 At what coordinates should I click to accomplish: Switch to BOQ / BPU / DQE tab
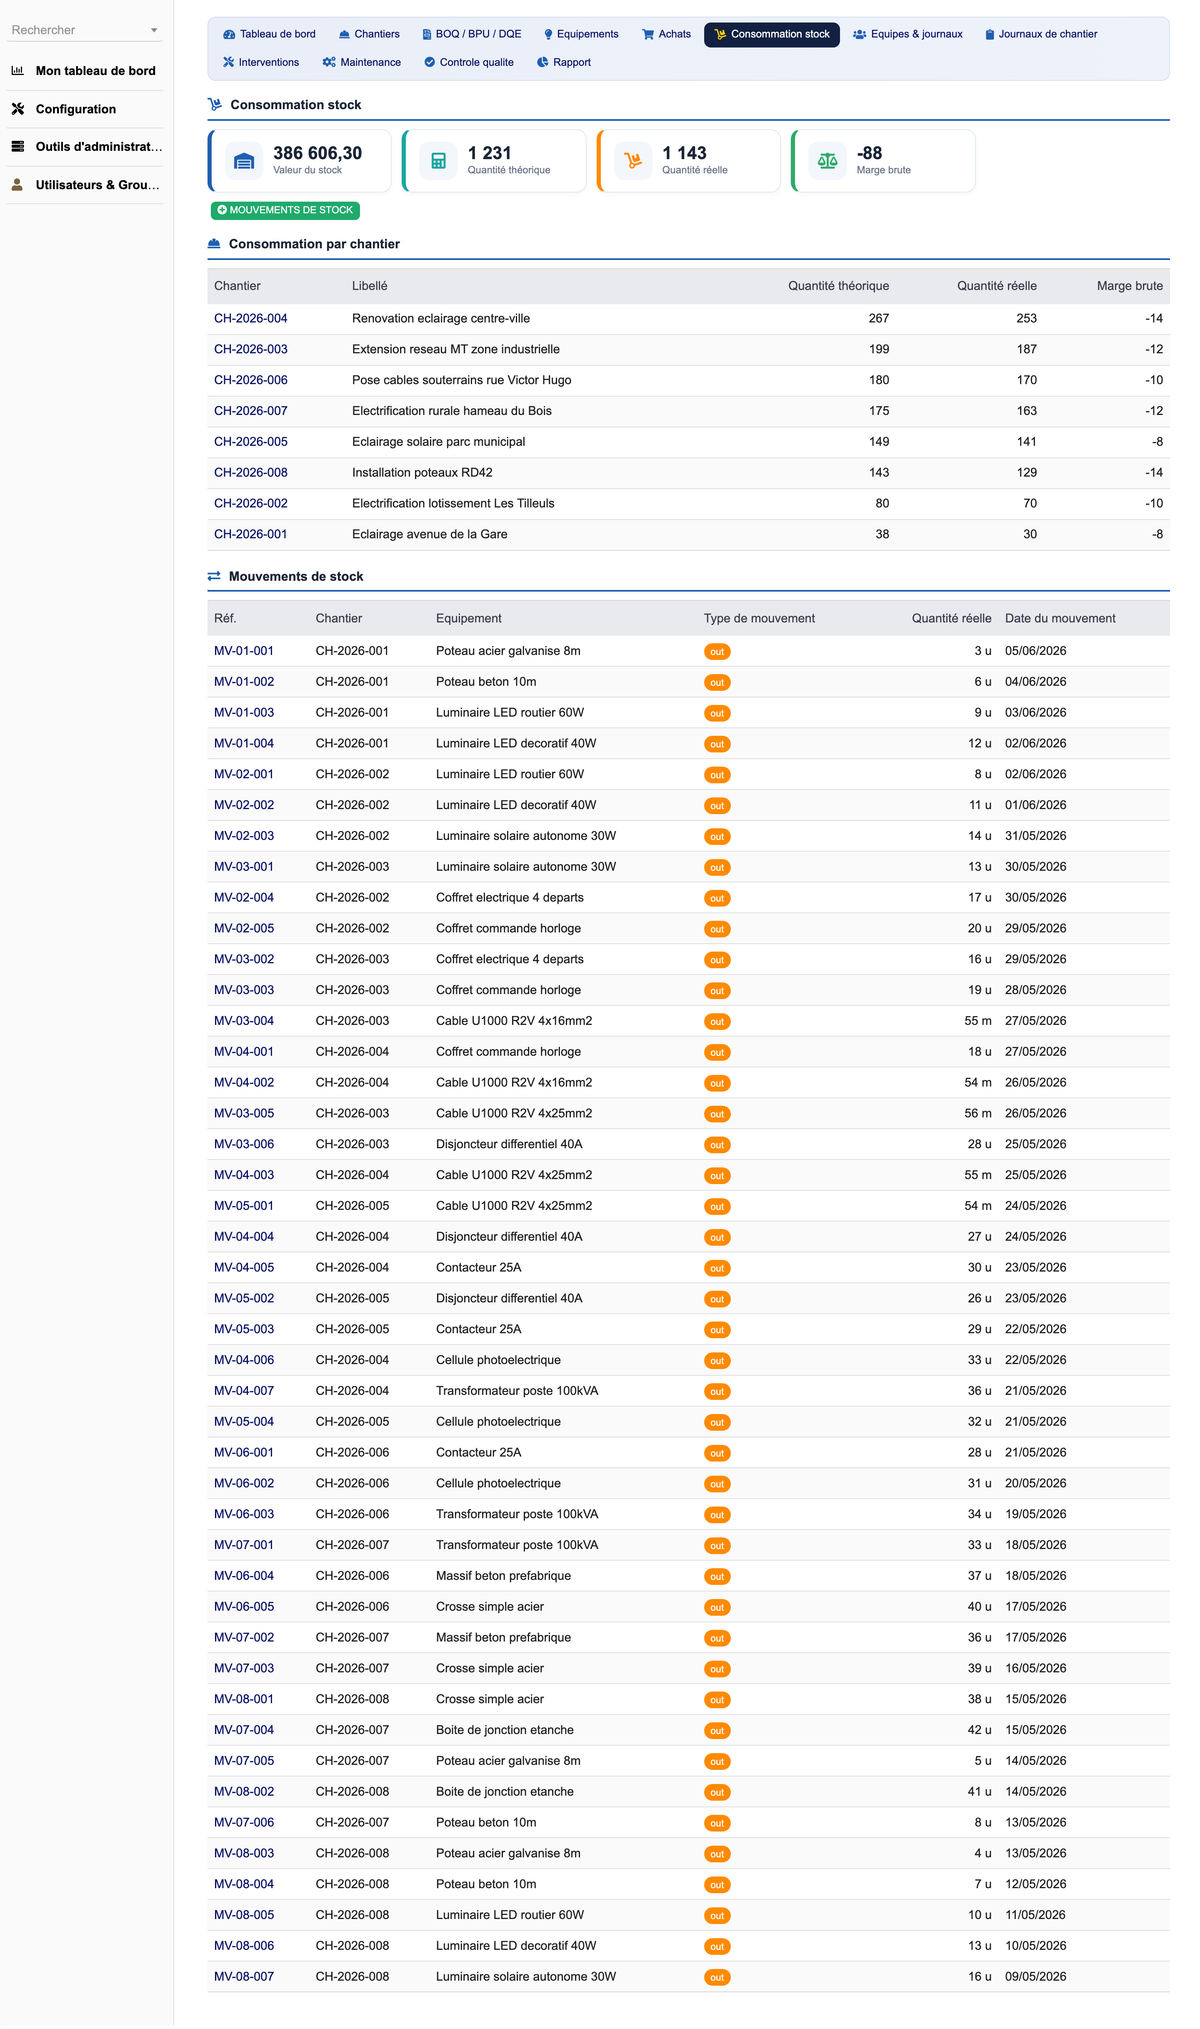pyautogui.click(x=471, y=34)
